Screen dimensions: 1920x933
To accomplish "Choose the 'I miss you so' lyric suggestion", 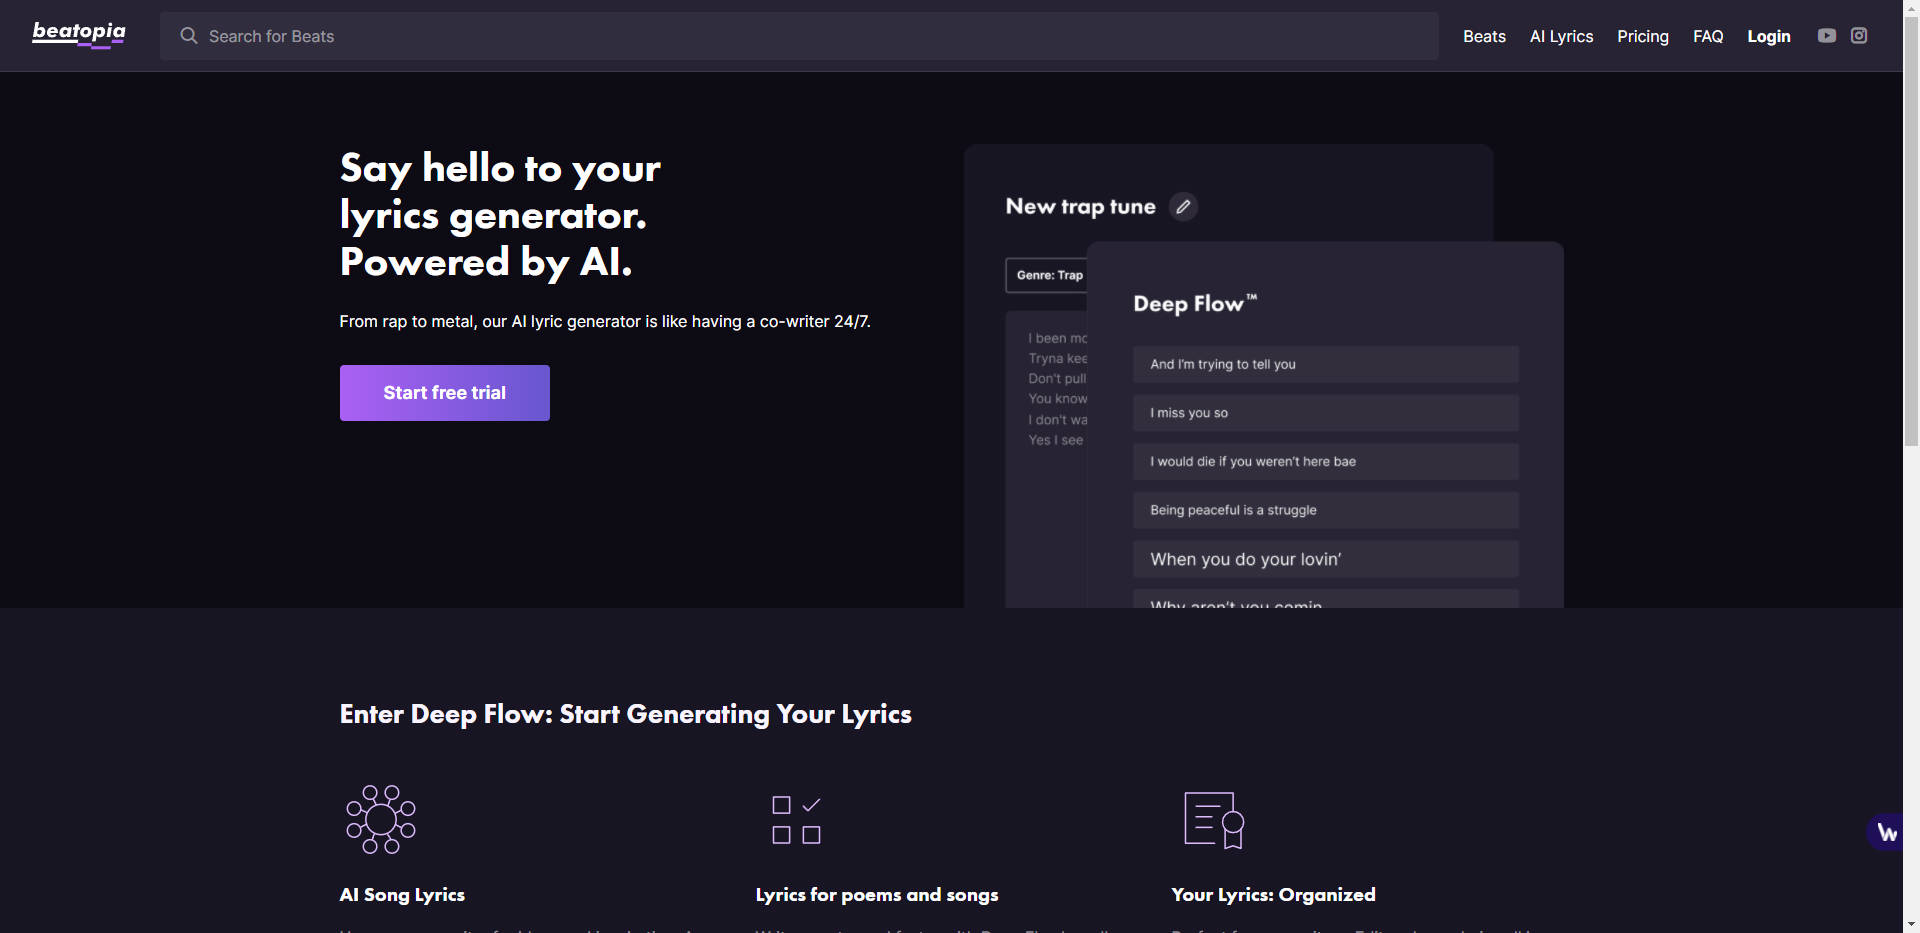I will (x=1325, y=413).
